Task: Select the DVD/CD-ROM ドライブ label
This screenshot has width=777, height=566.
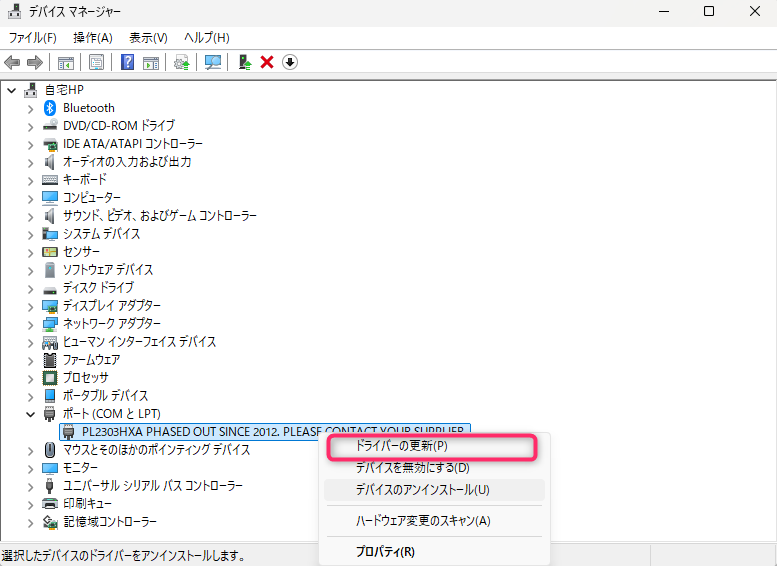Action: tap(119, 125)
